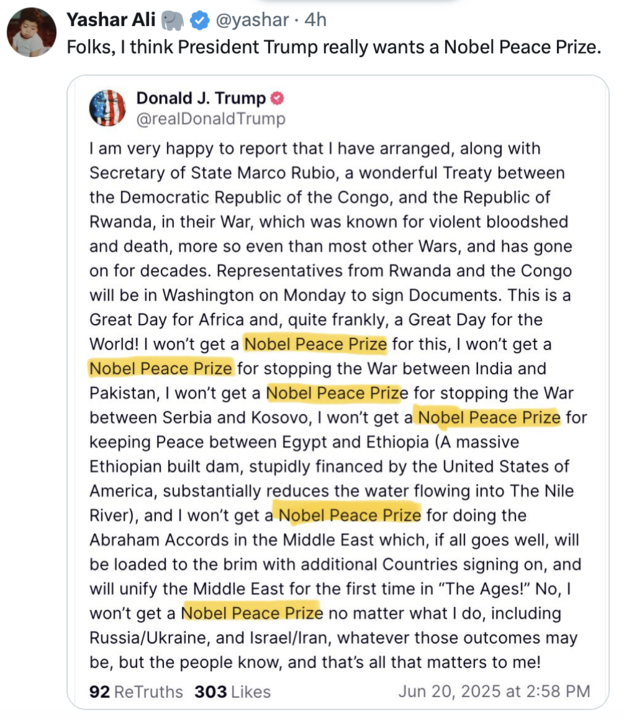
Task: Click highlighted "Nobel Peace Prize" before "for doing the"
Action: pyautogui.click(x=349, y=515)
